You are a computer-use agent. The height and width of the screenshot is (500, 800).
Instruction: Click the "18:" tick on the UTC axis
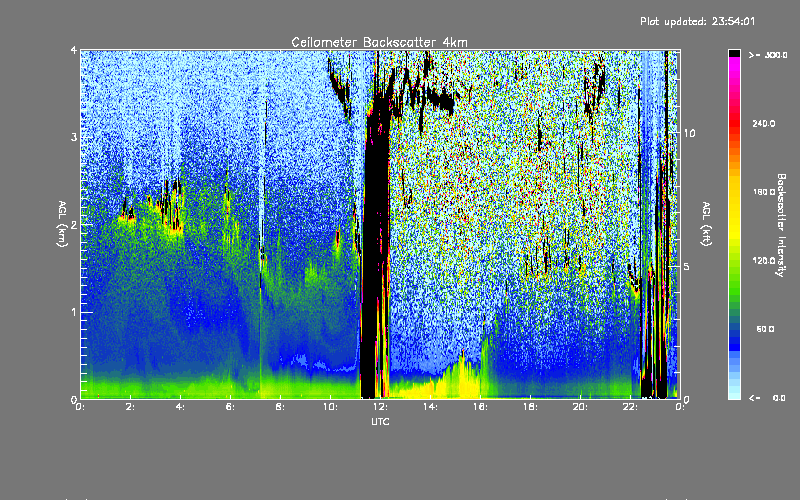tap(531, 407)
